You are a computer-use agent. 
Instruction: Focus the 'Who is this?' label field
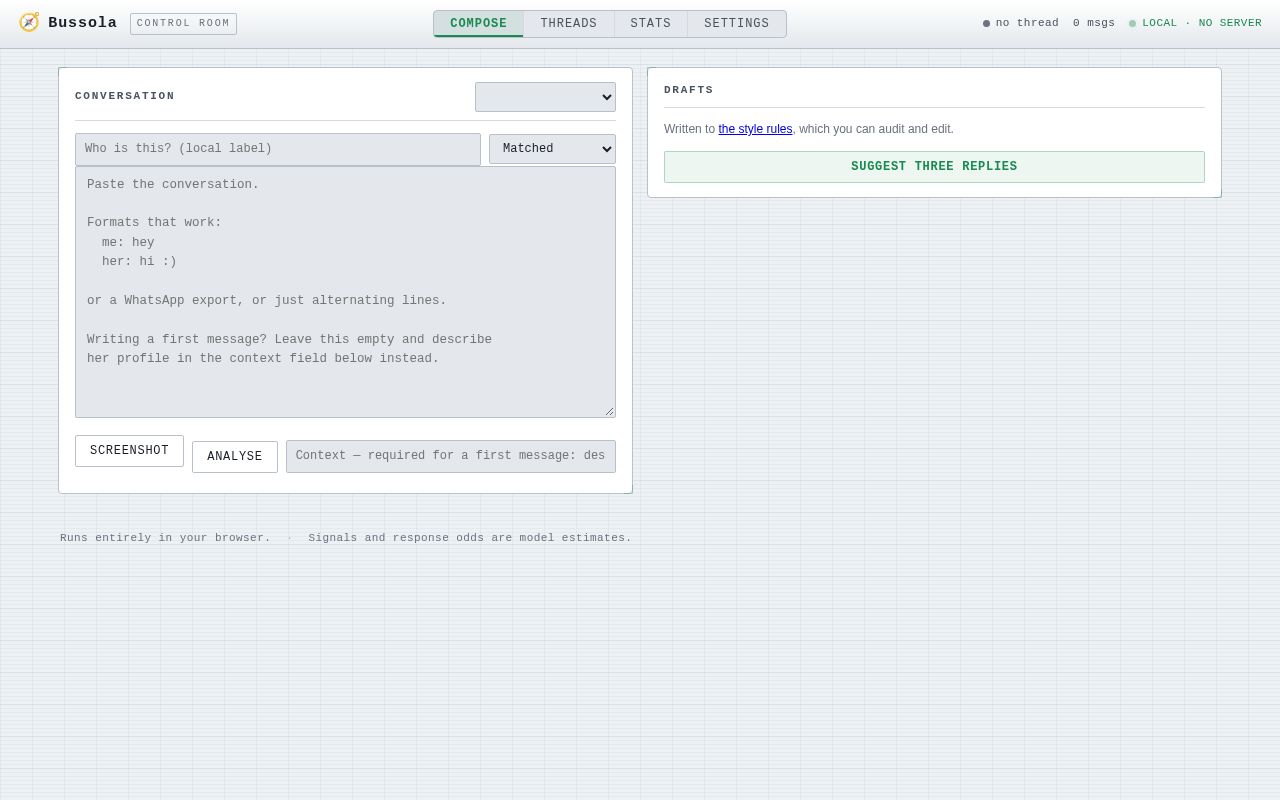coord(278,149)
